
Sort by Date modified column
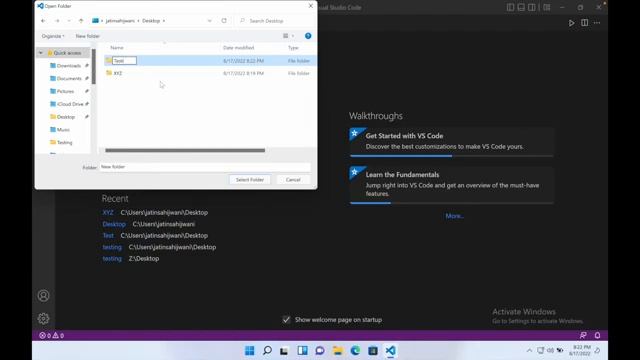(x=238, y=48)
